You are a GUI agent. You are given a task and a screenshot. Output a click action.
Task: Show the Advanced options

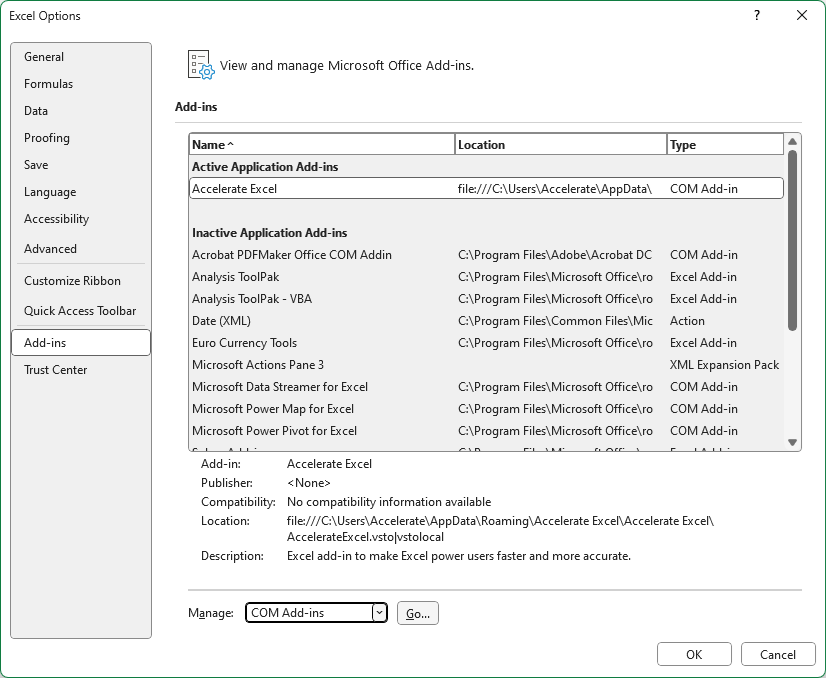click(81, 249)
